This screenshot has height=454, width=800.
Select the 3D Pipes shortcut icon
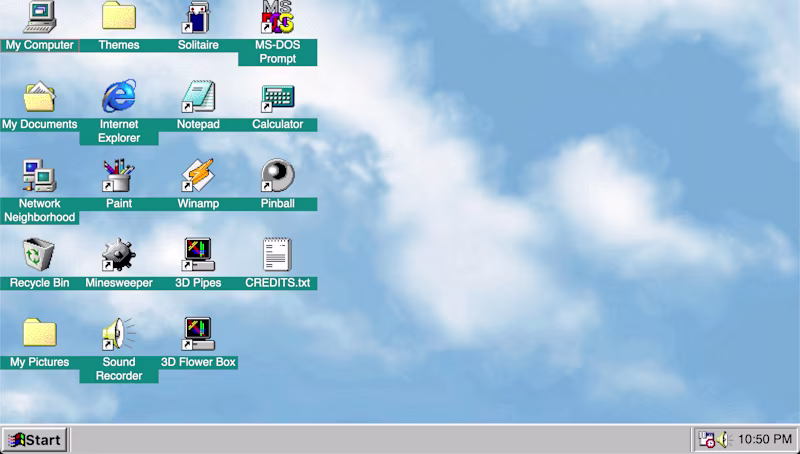point(198,255)
